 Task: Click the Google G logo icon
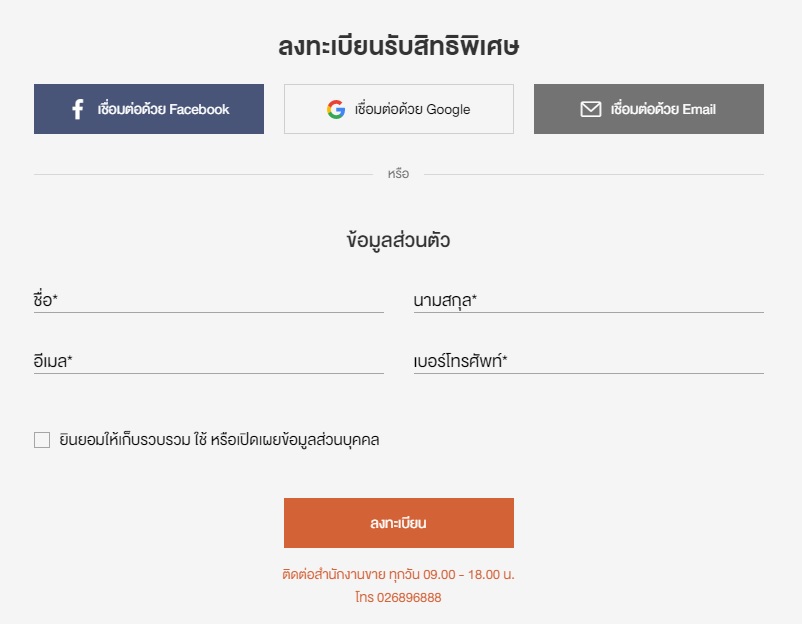click(x=336, y=109)
